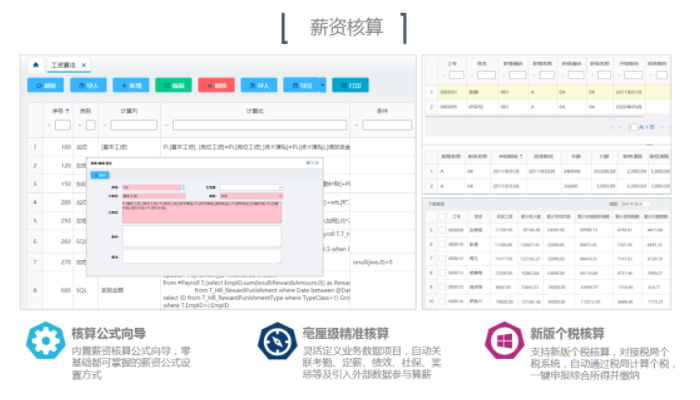The width and height of the screenshot is (700, 400).
Task: Tick the checkbox for employee 000016
Action: point(442,300)
